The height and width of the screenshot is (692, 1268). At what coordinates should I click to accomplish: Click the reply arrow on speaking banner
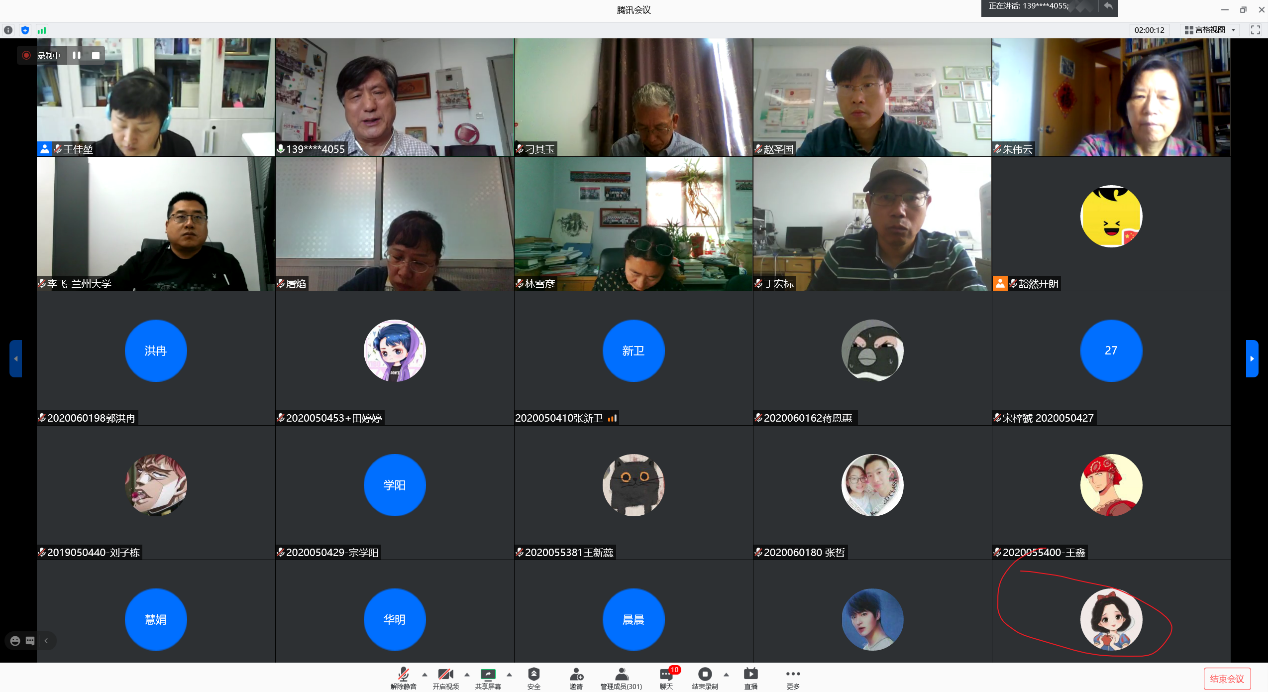(x=1108, y=6)
